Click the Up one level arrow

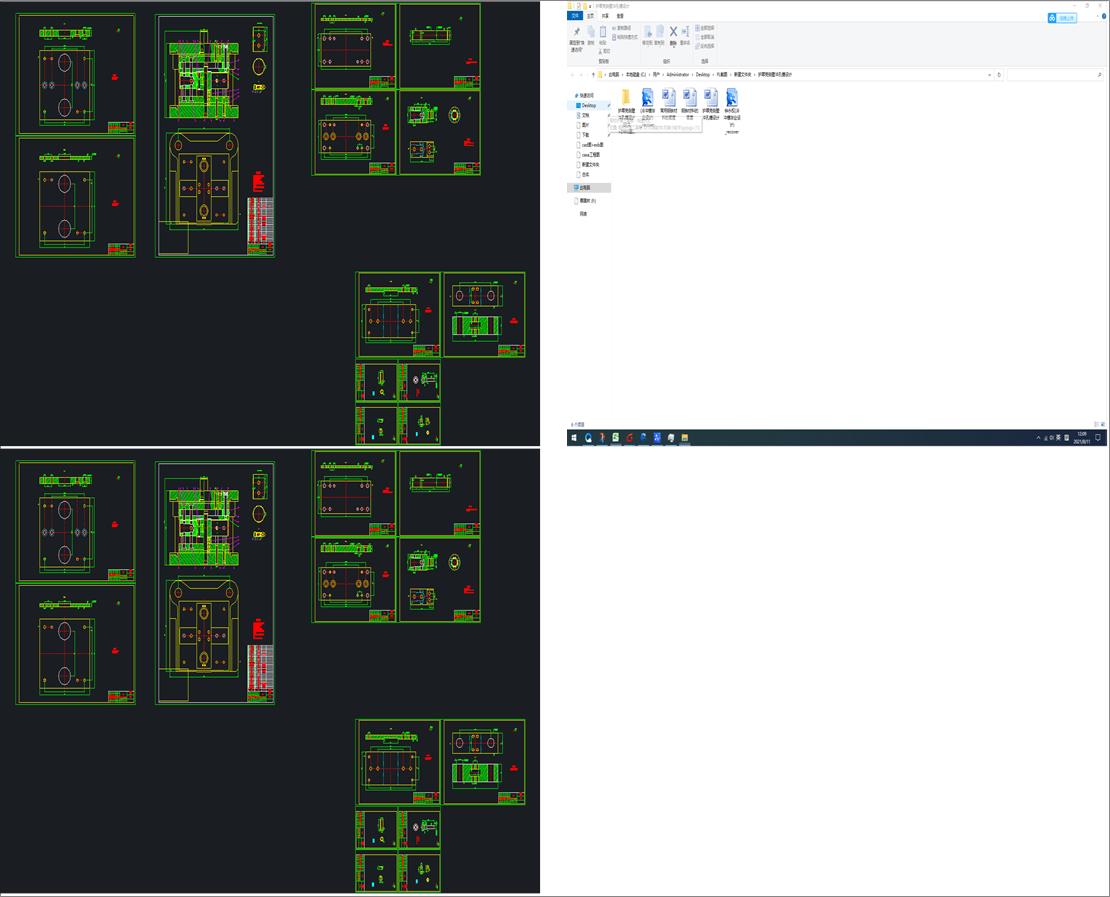593,74
